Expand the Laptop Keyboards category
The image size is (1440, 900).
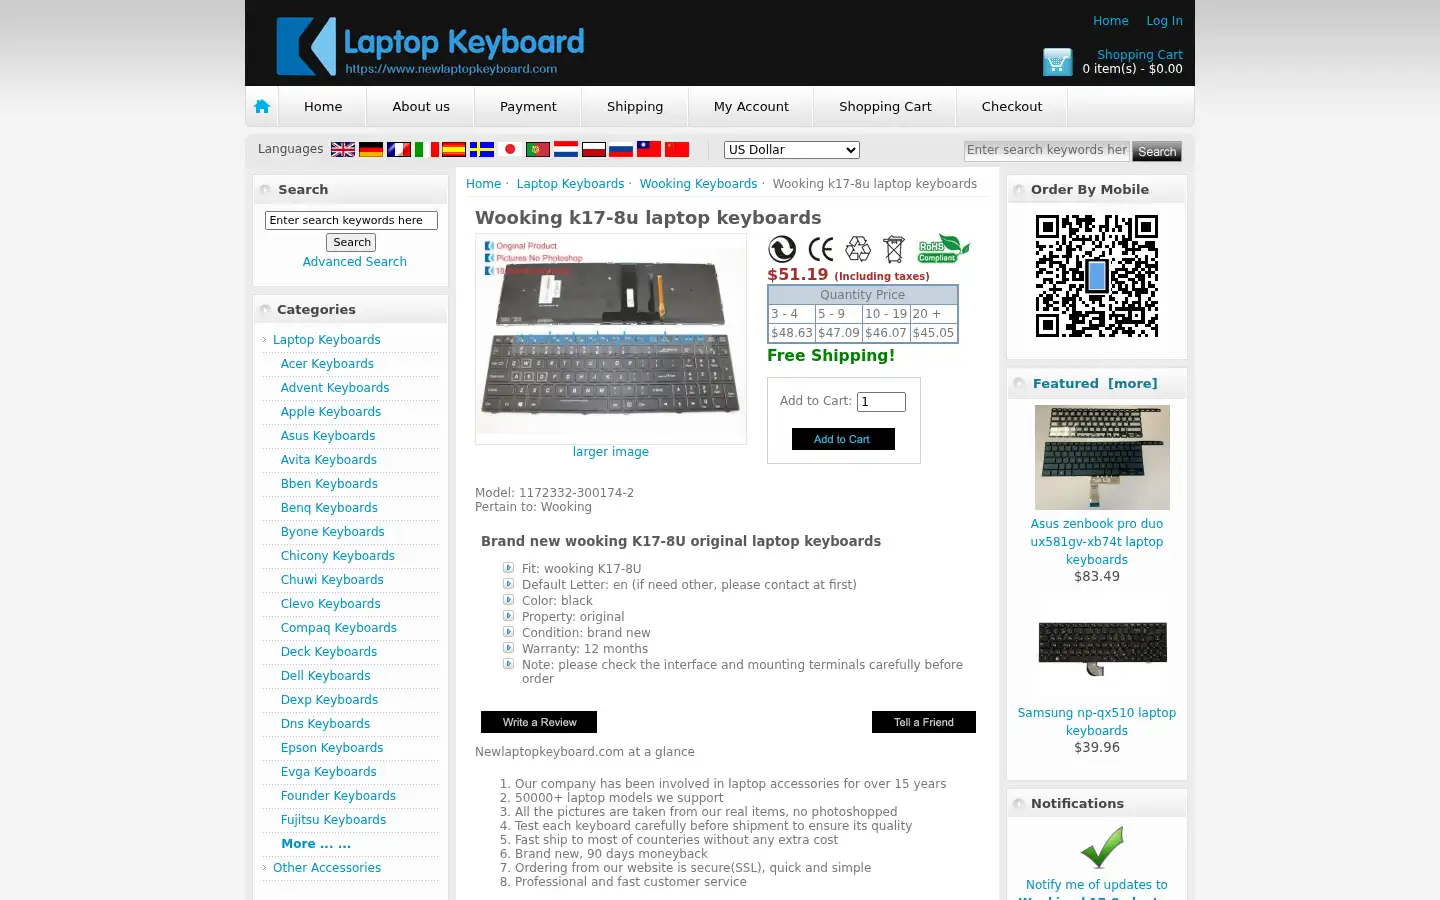[326, 340]
